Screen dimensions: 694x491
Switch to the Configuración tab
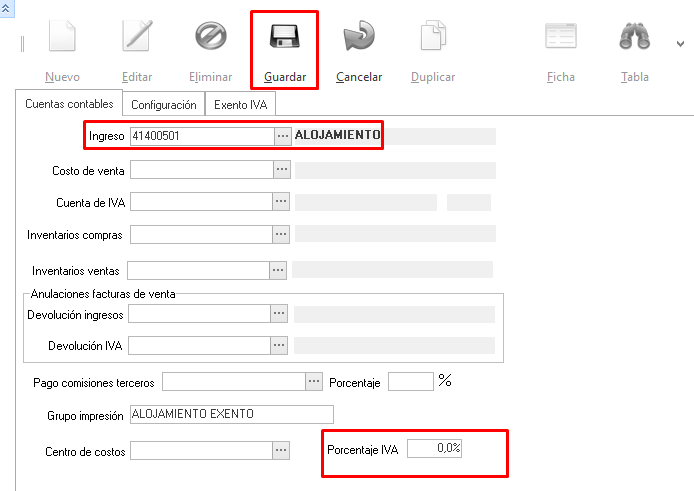163,104
